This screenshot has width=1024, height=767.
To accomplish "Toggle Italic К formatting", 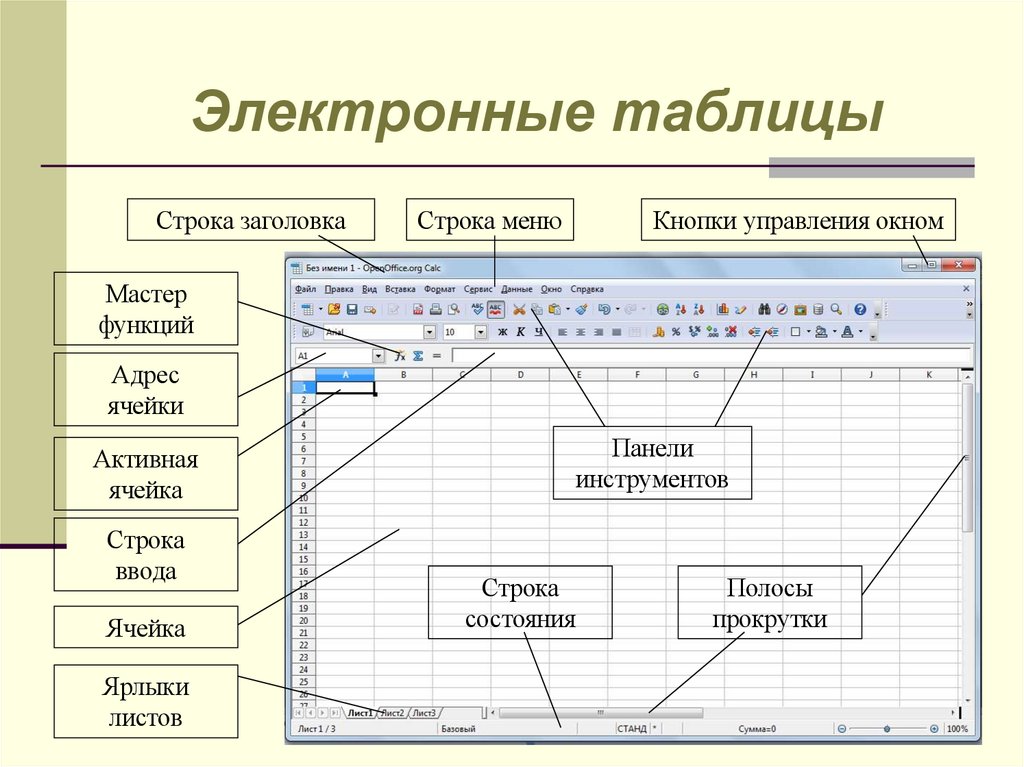I will pos(520,332).
